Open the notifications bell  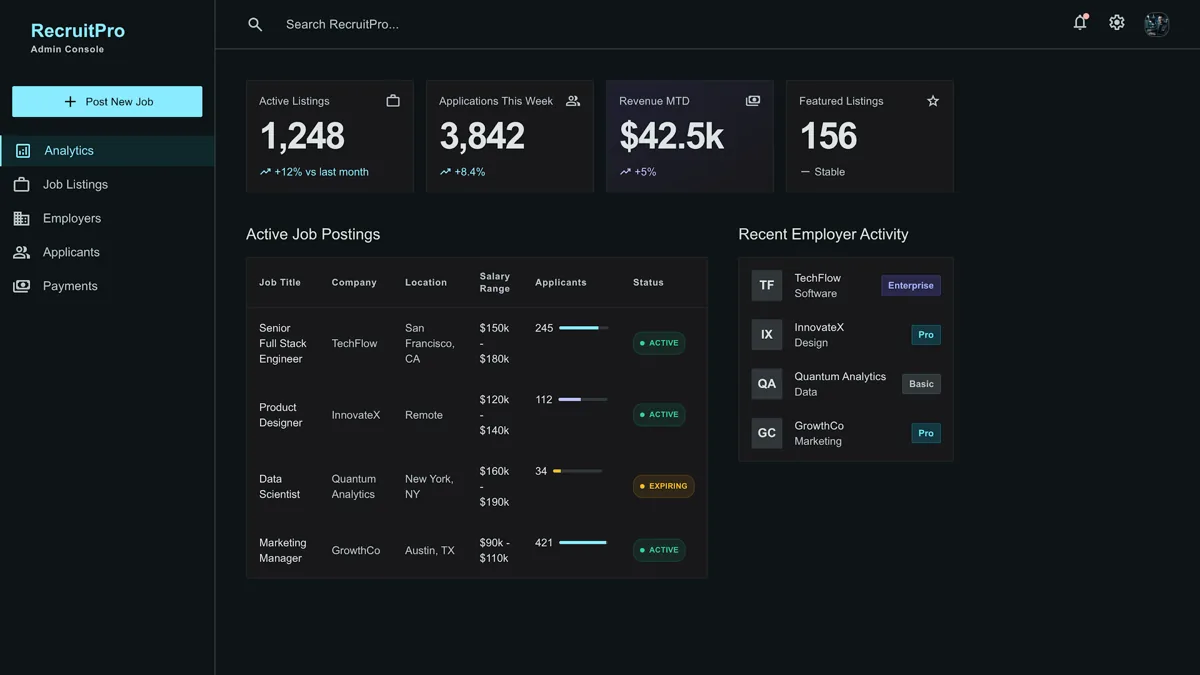(1080, 22)
